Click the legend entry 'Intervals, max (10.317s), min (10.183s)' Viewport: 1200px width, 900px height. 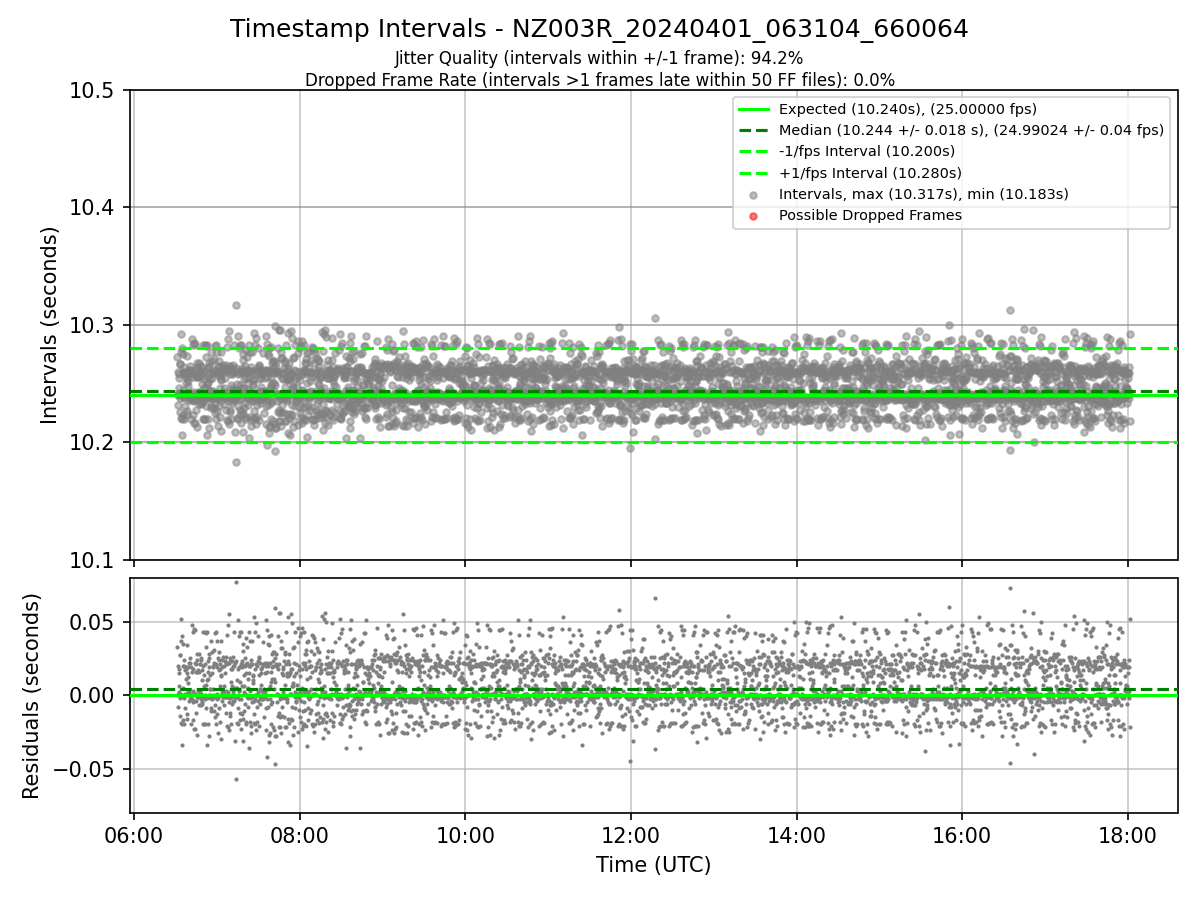(924, 194)
